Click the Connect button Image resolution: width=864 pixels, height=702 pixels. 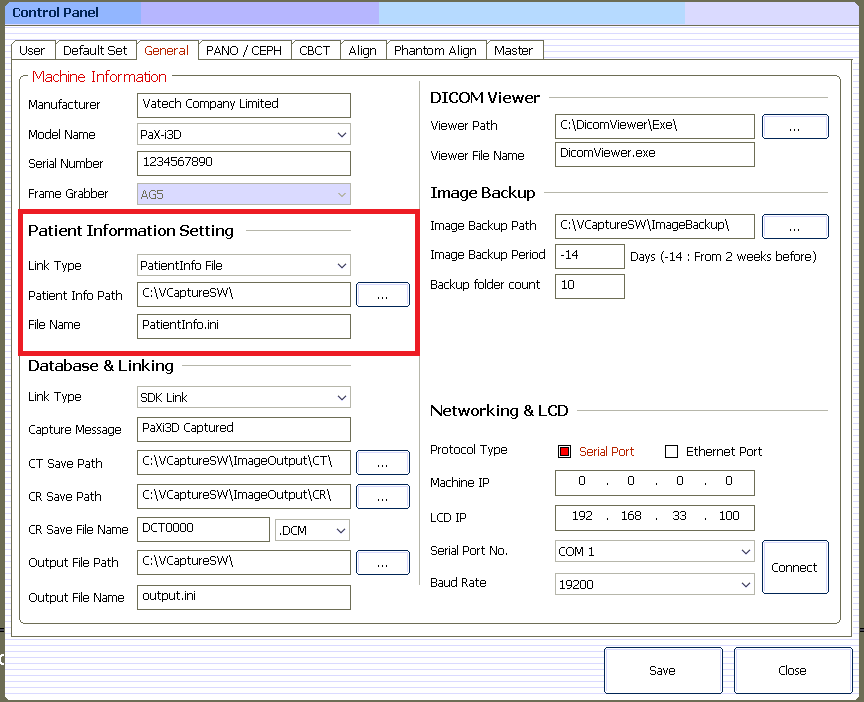pyautogui.click(x=795, y=567)
